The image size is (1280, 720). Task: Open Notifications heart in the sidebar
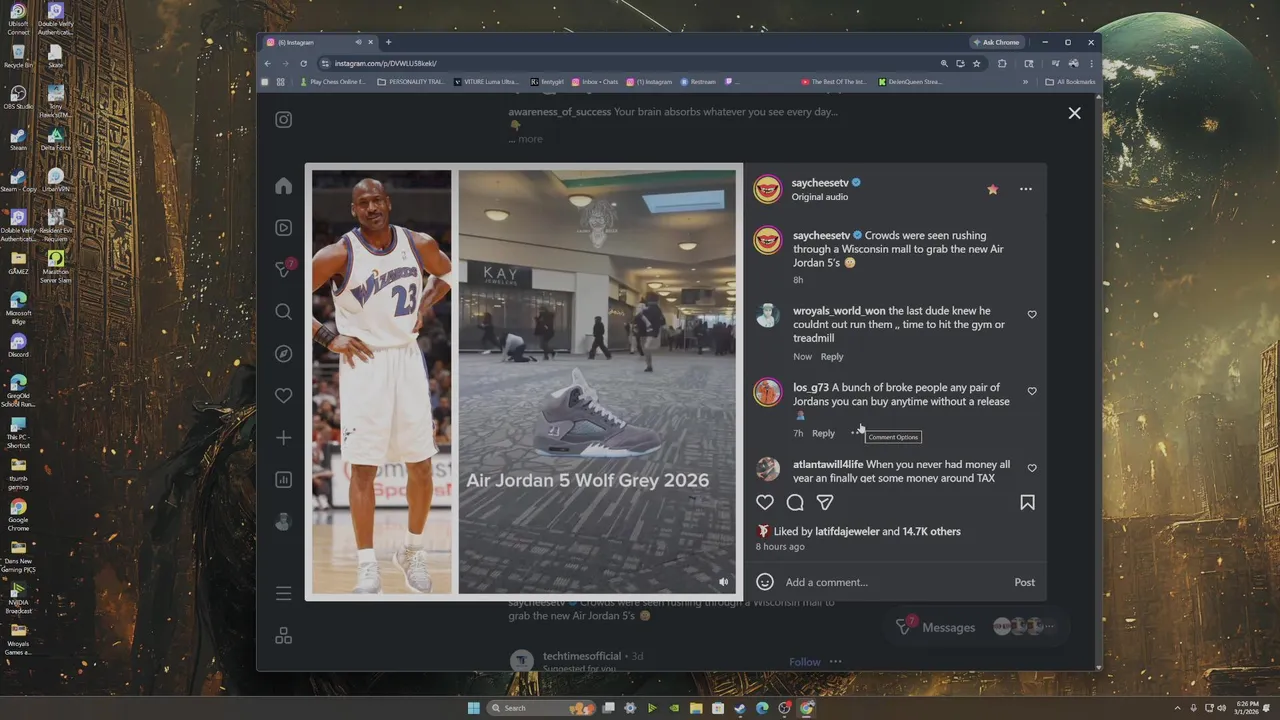(284, 396)
